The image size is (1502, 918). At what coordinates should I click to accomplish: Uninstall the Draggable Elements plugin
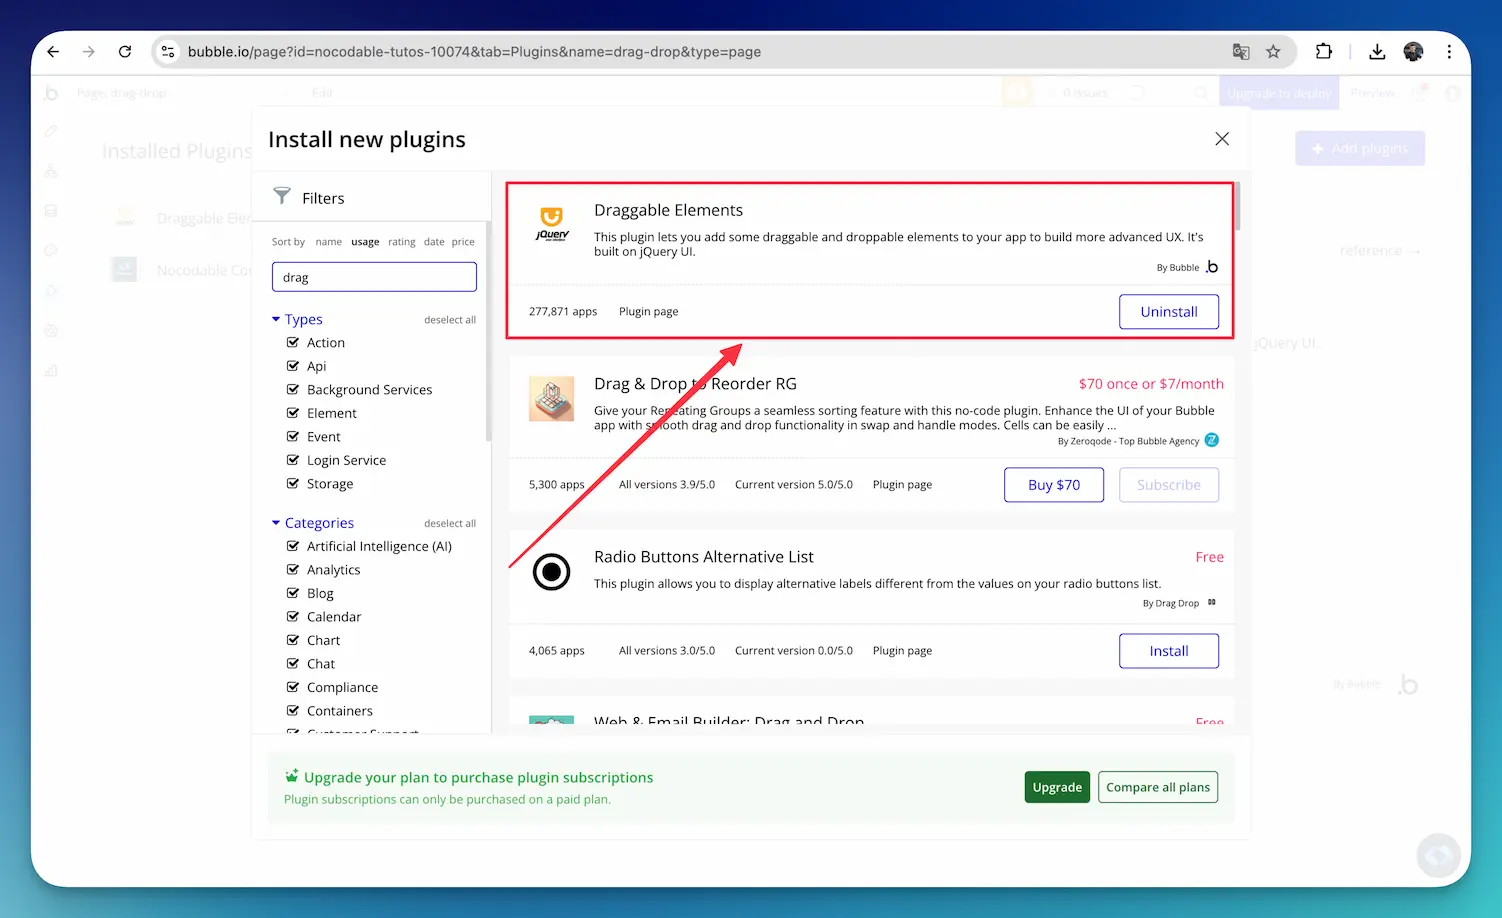tap(1169, 312)
